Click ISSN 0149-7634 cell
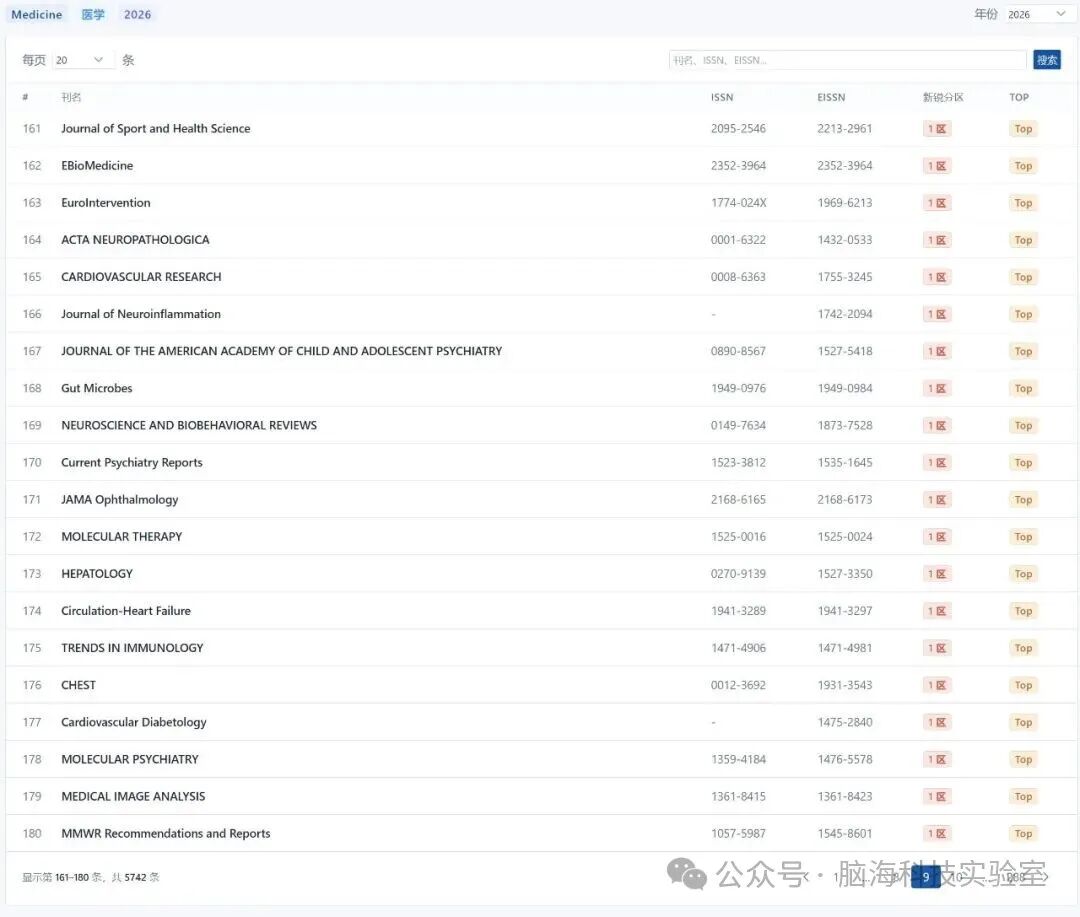Viewport: 1080px width, 917px height. click(x=738, y=426)
